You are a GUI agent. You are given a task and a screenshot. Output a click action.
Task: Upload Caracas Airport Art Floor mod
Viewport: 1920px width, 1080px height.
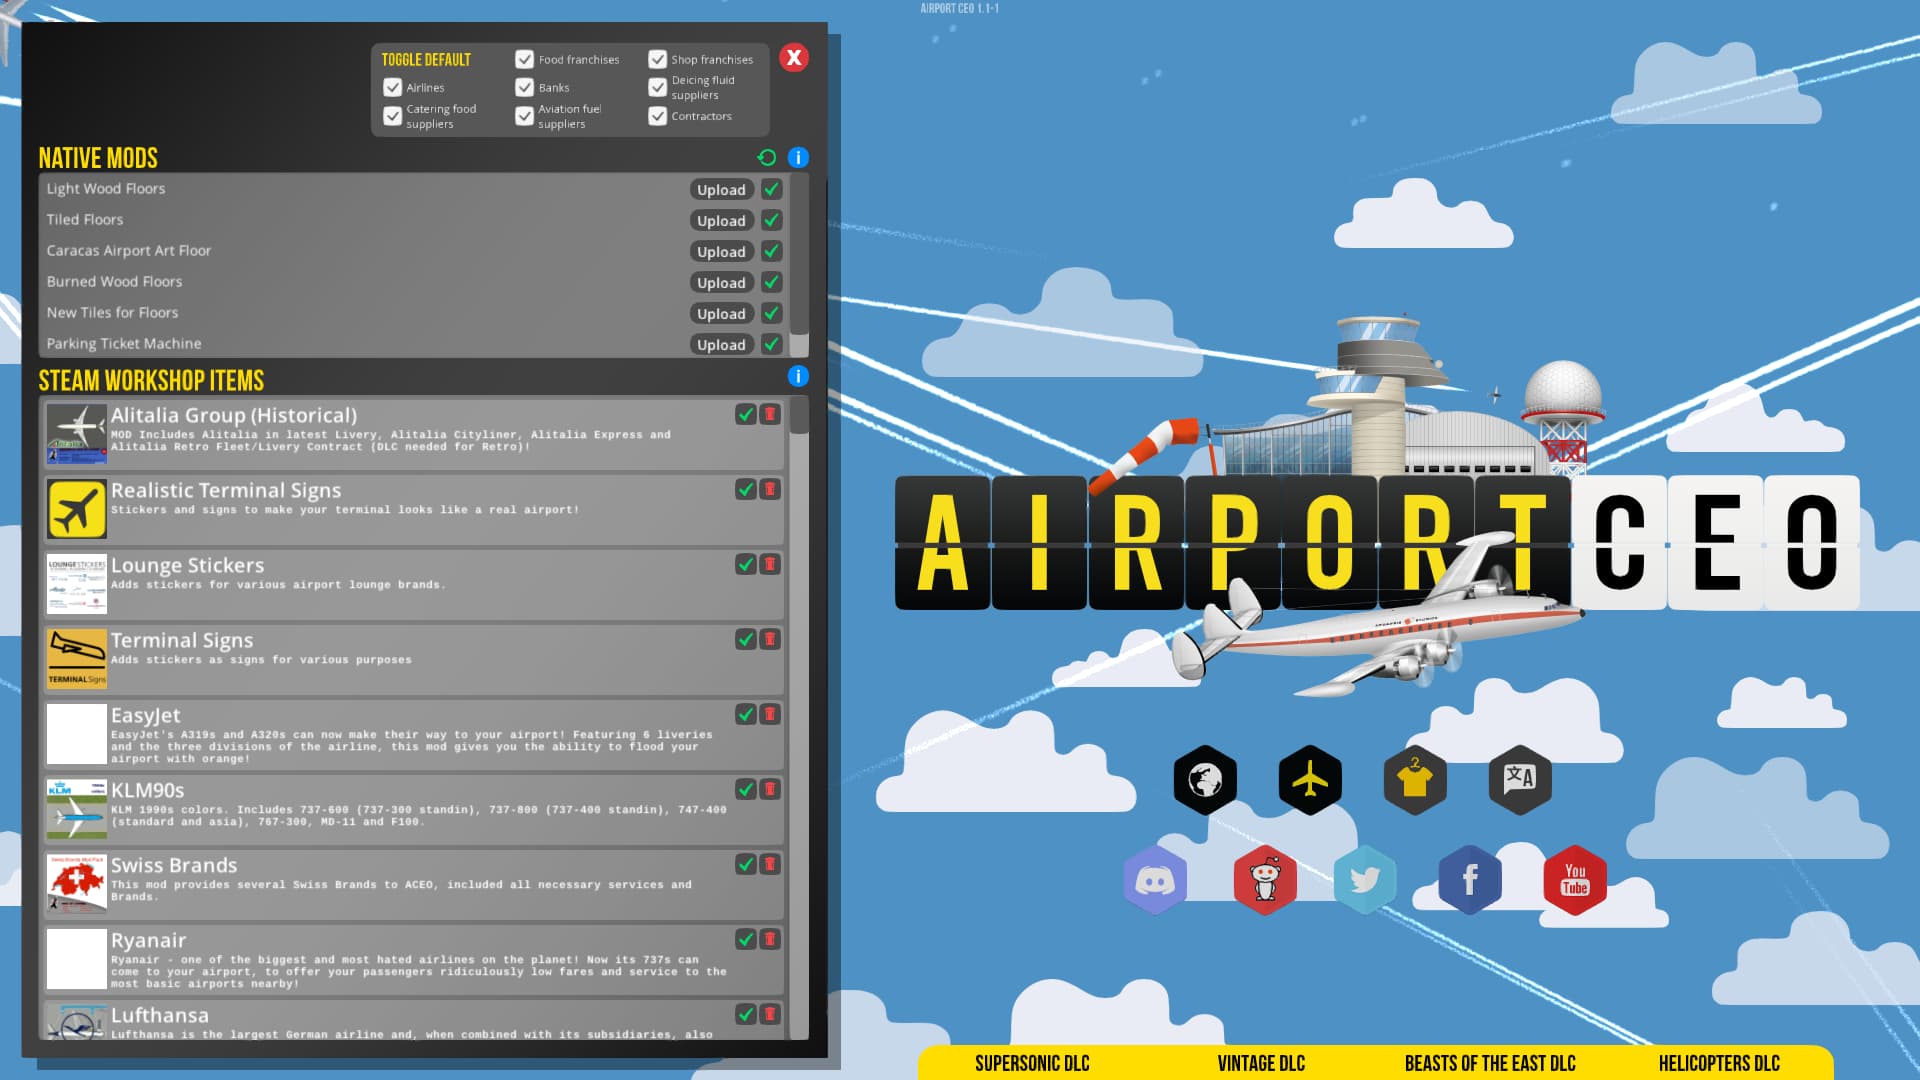(721, 252)
